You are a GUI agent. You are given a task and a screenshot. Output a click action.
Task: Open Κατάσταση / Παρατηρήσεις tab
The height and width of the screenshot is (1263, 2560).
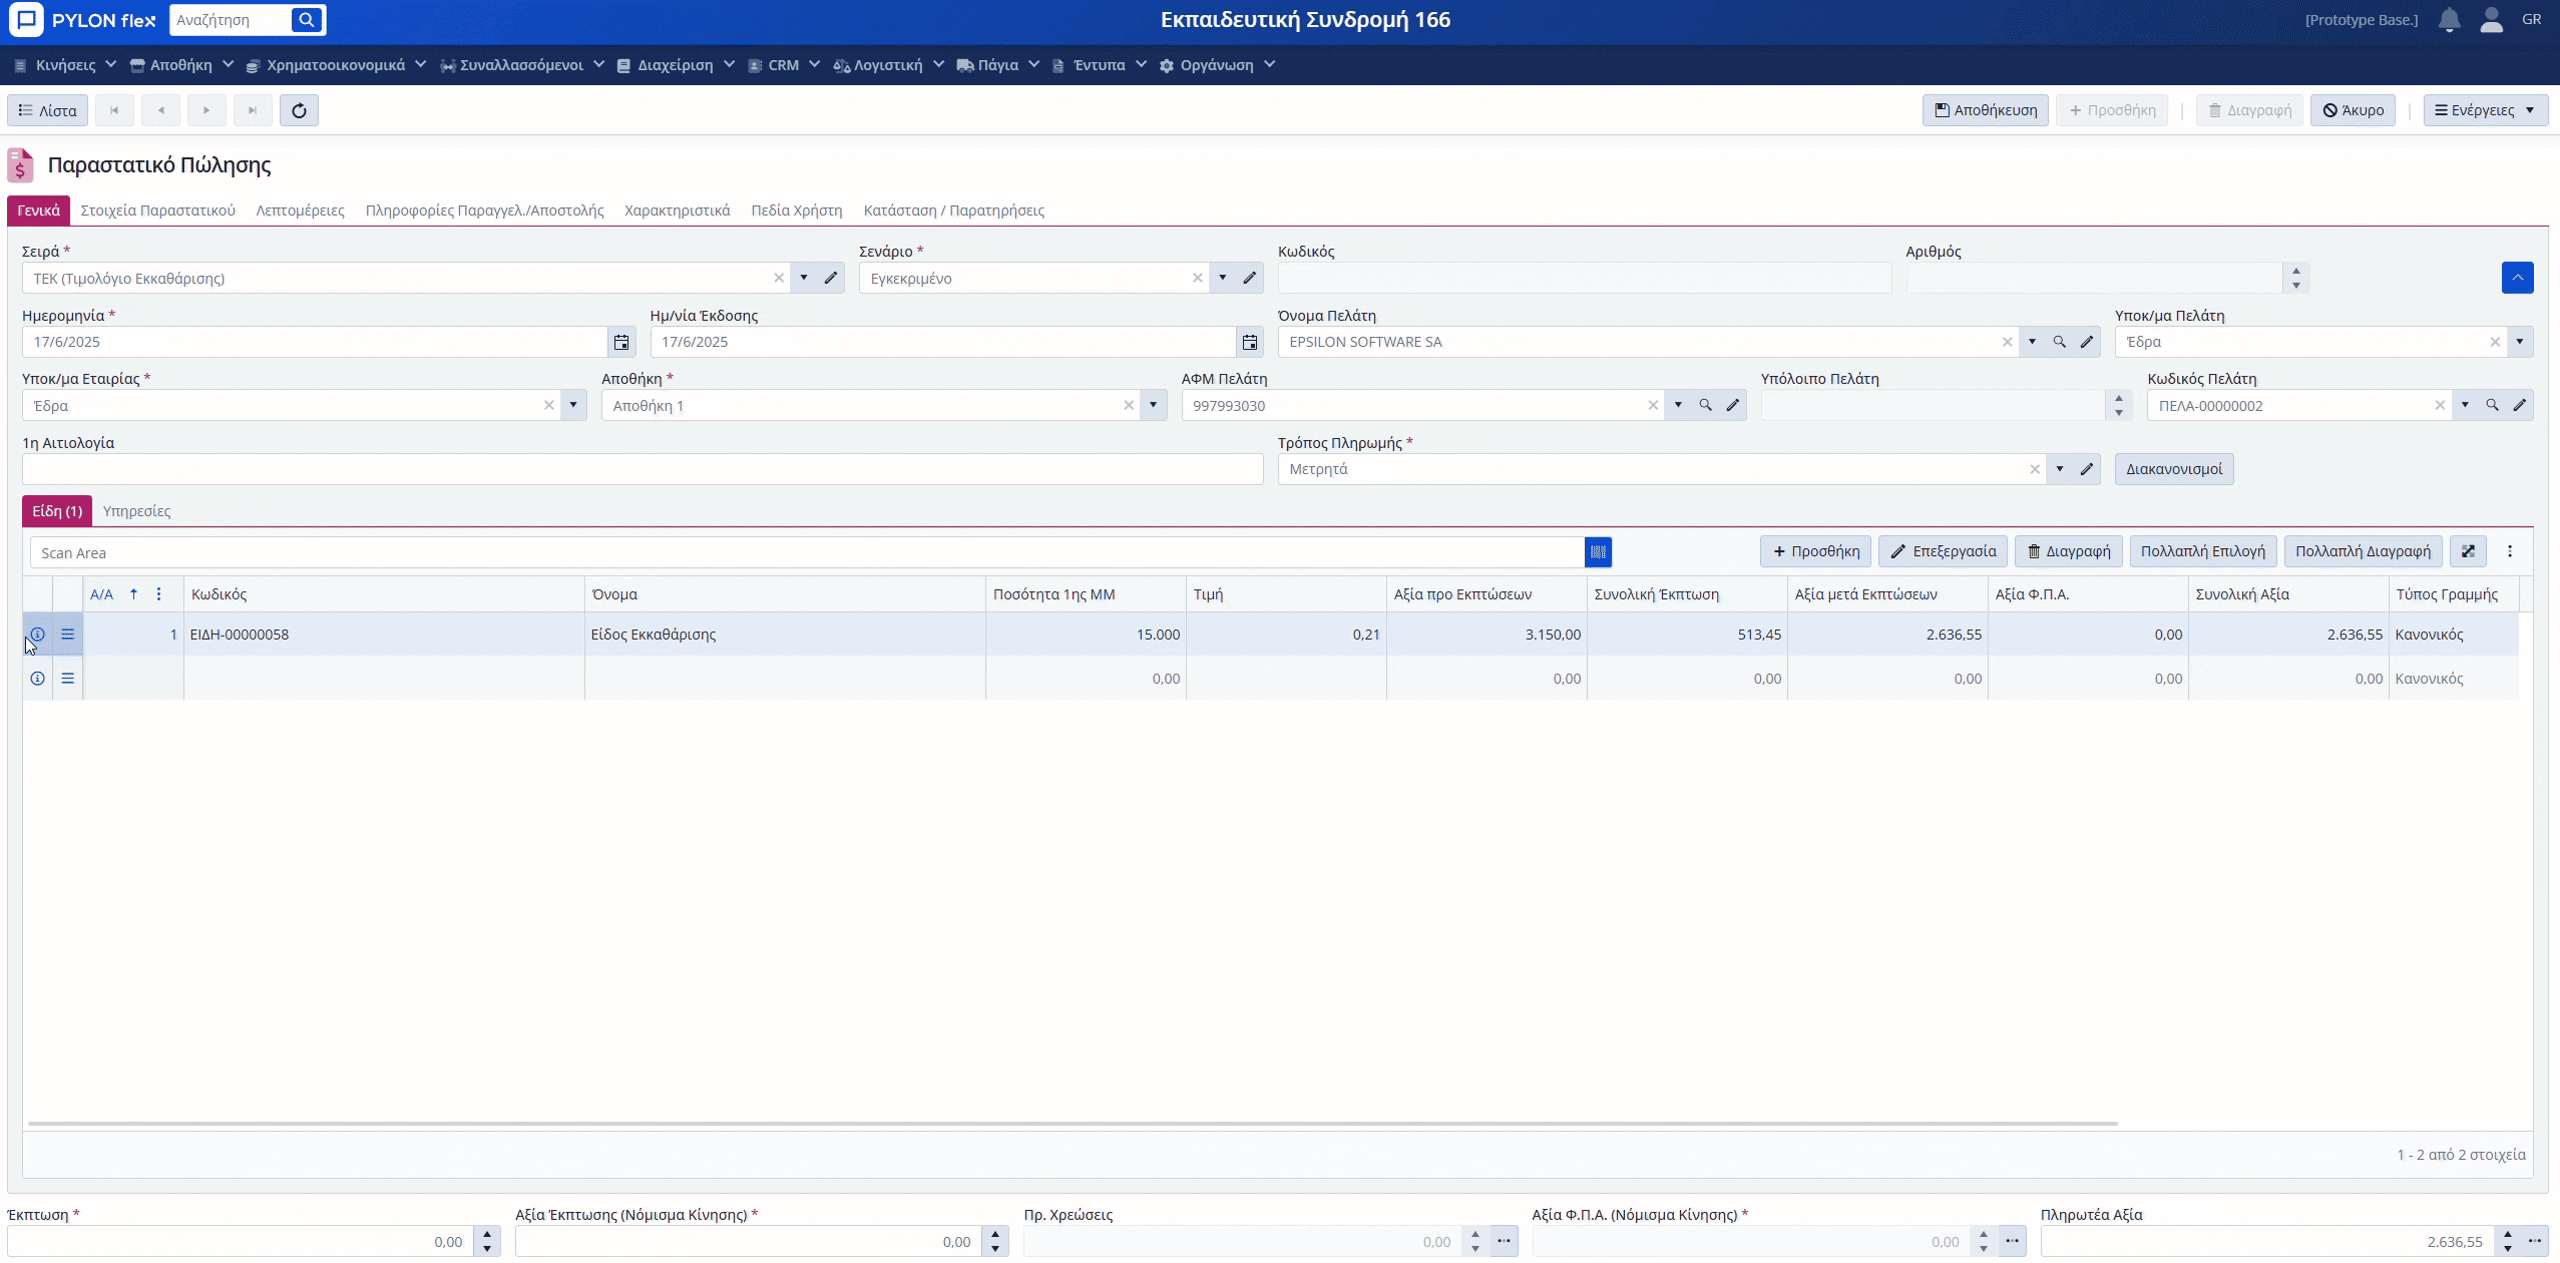pos(954,210)
